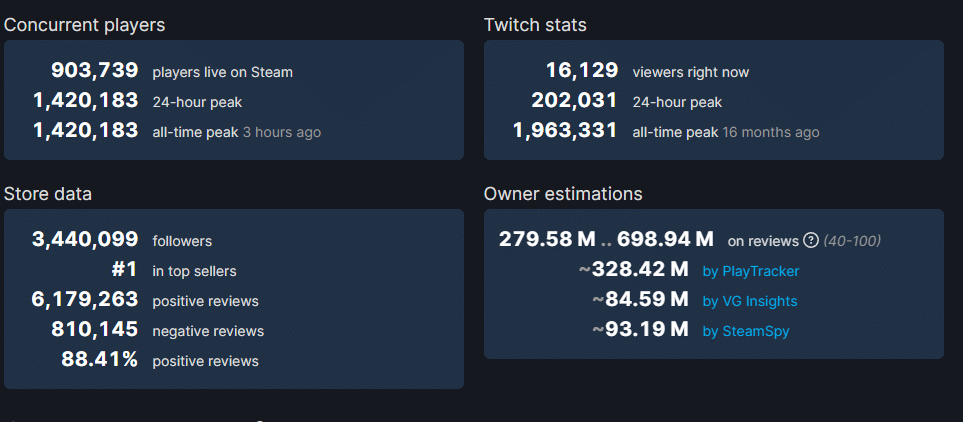Click the 6,179,263 positive reviews count
The width and height of the screenshot is (963, 422).
click(x=84, y=300)
